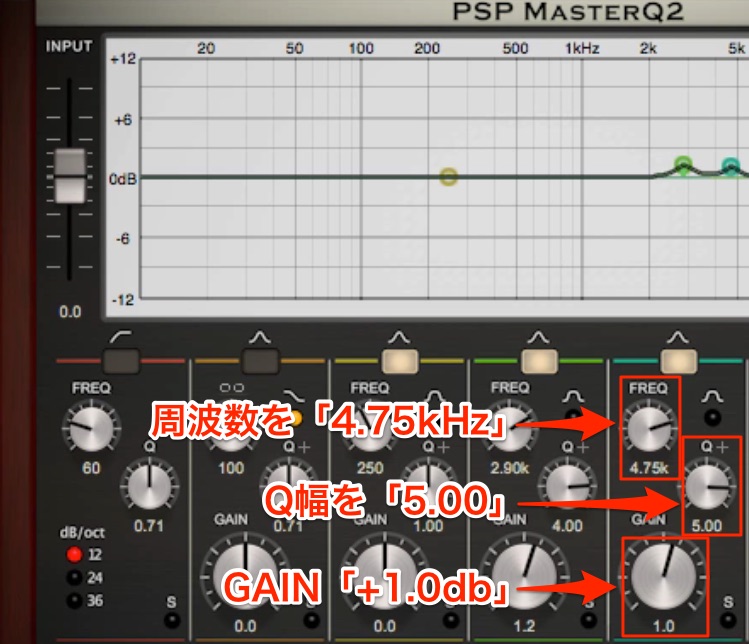Select the teal band node on the EQ graph
The width and height of the screenshot is (749, 644).
[x=731, y=166]
